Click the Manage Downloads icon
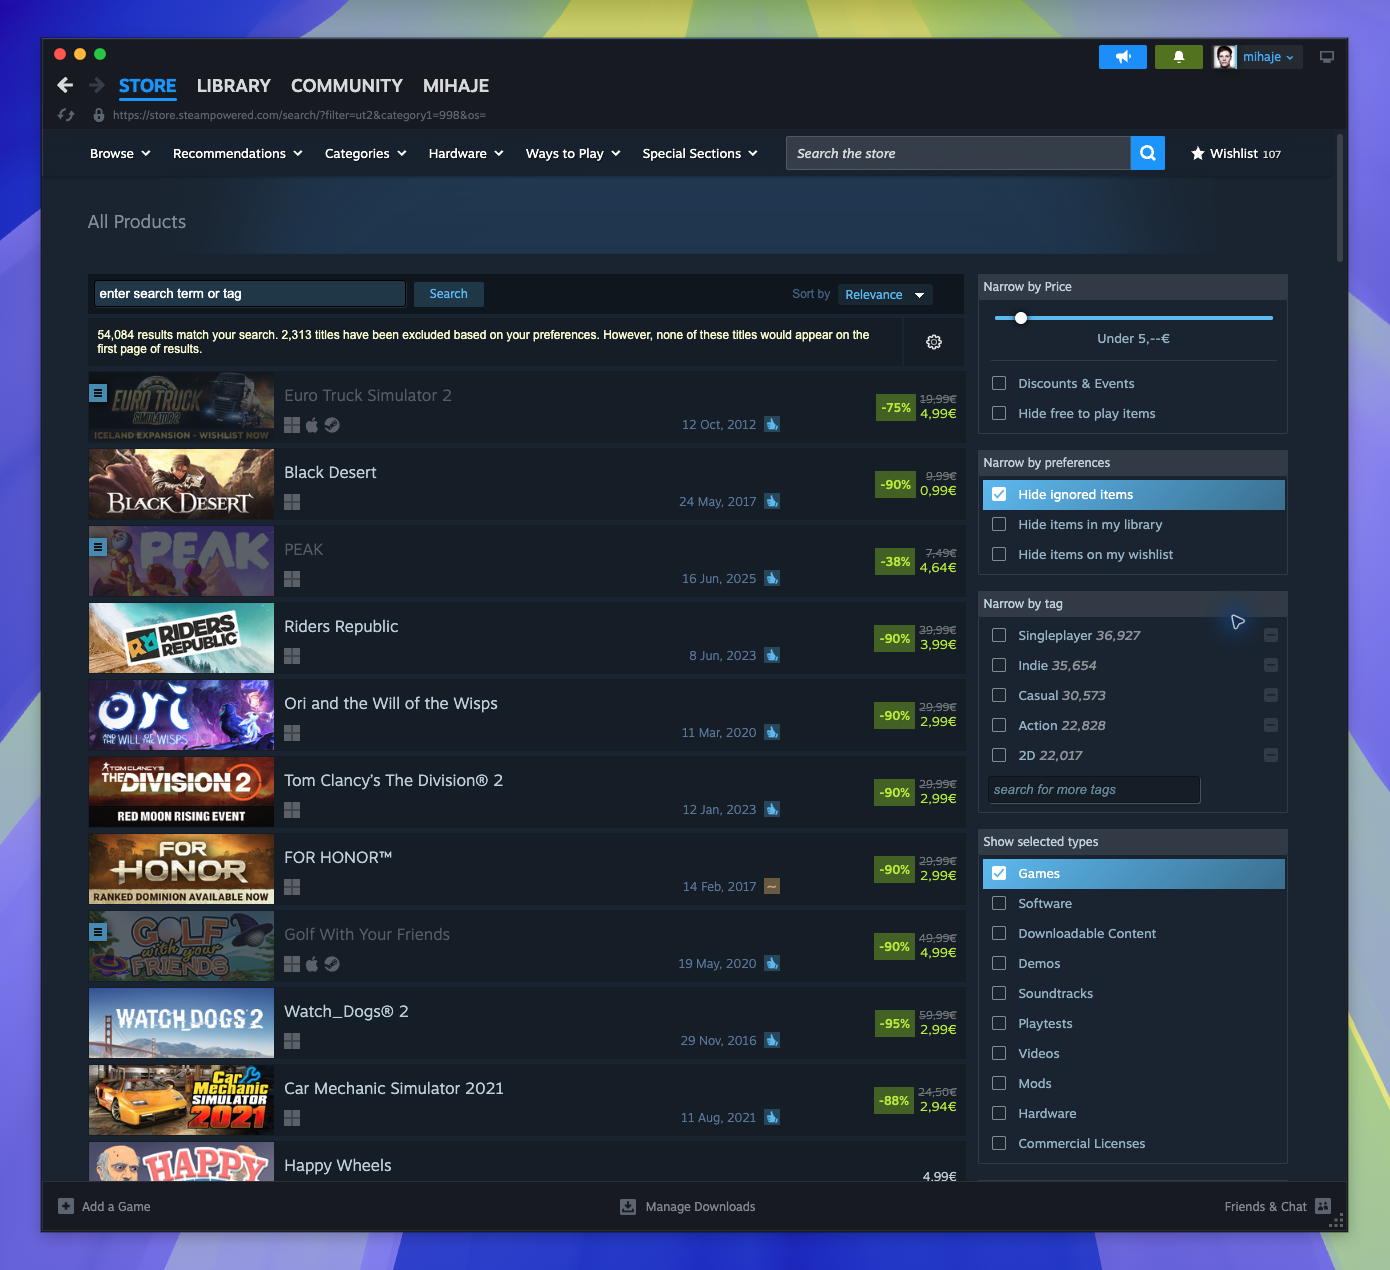Viewport: 1390px width, 1270px height. click(628, 1207)
